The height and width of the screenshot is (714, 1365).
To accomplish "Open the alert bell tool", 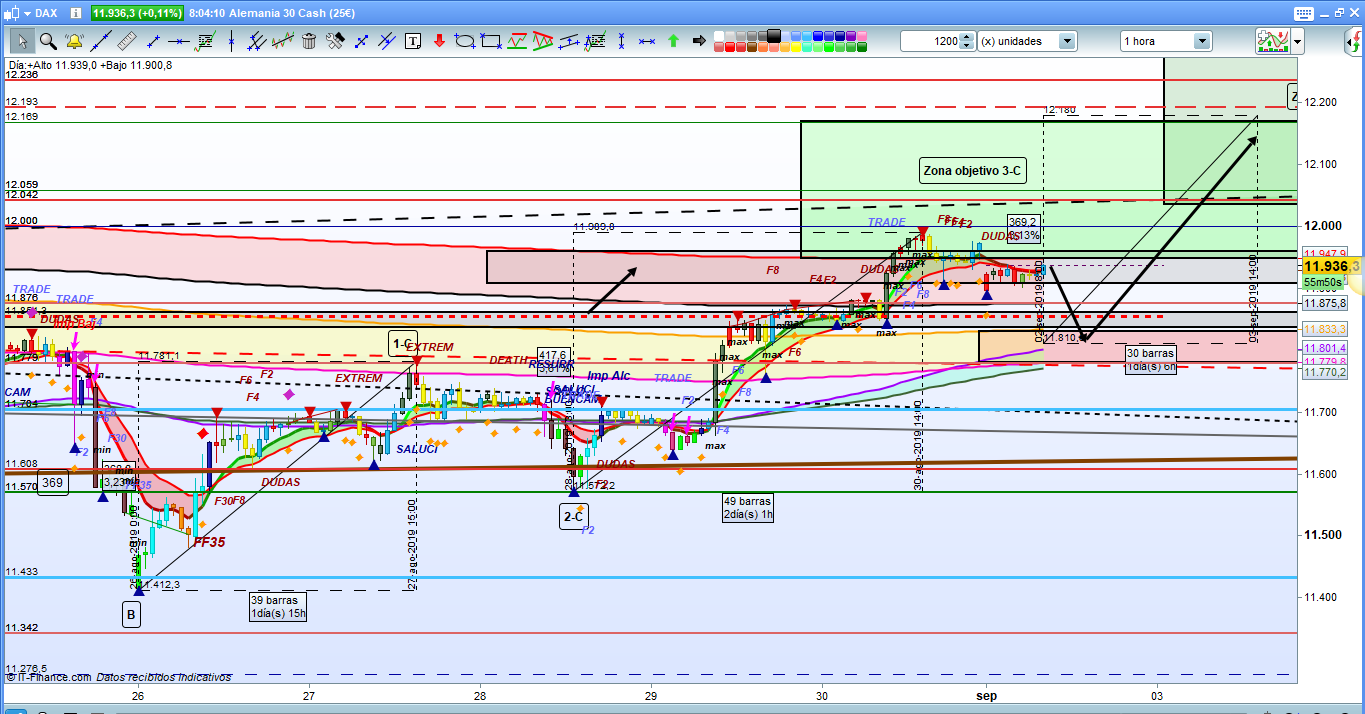I will [74, 41].
